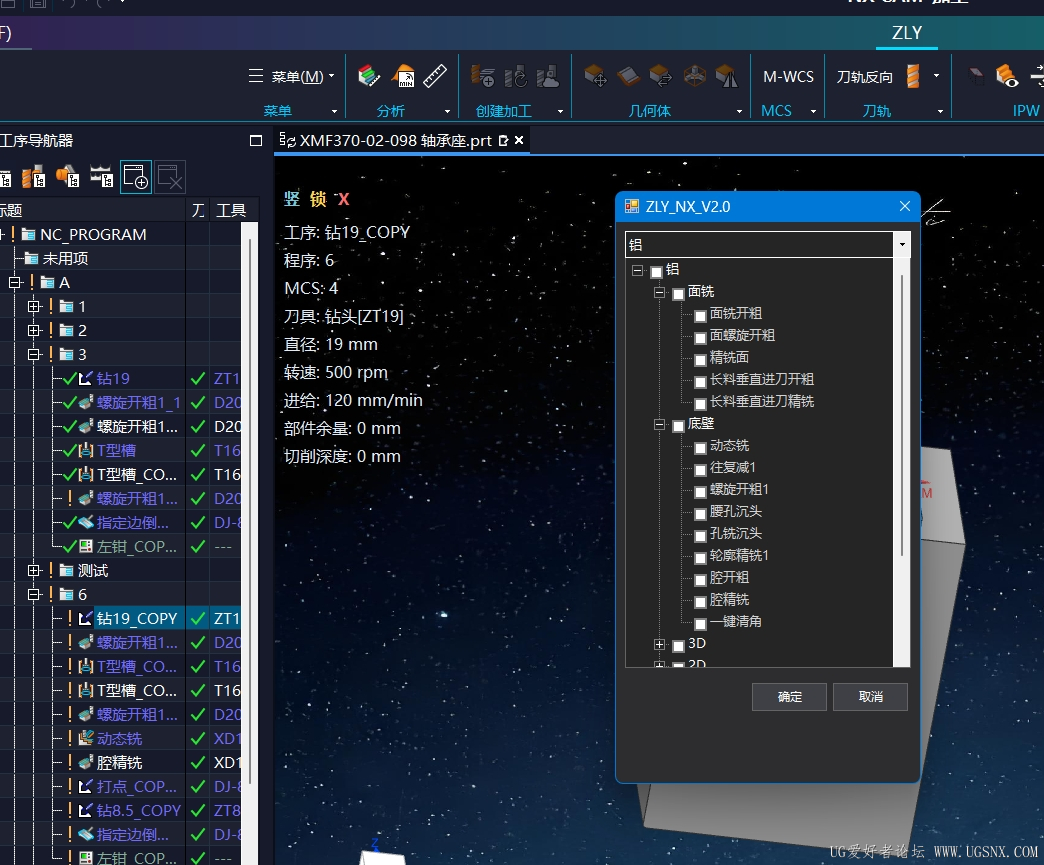Click the move geometry block icon
This screenshot has width=1044, height=865.
595,77
